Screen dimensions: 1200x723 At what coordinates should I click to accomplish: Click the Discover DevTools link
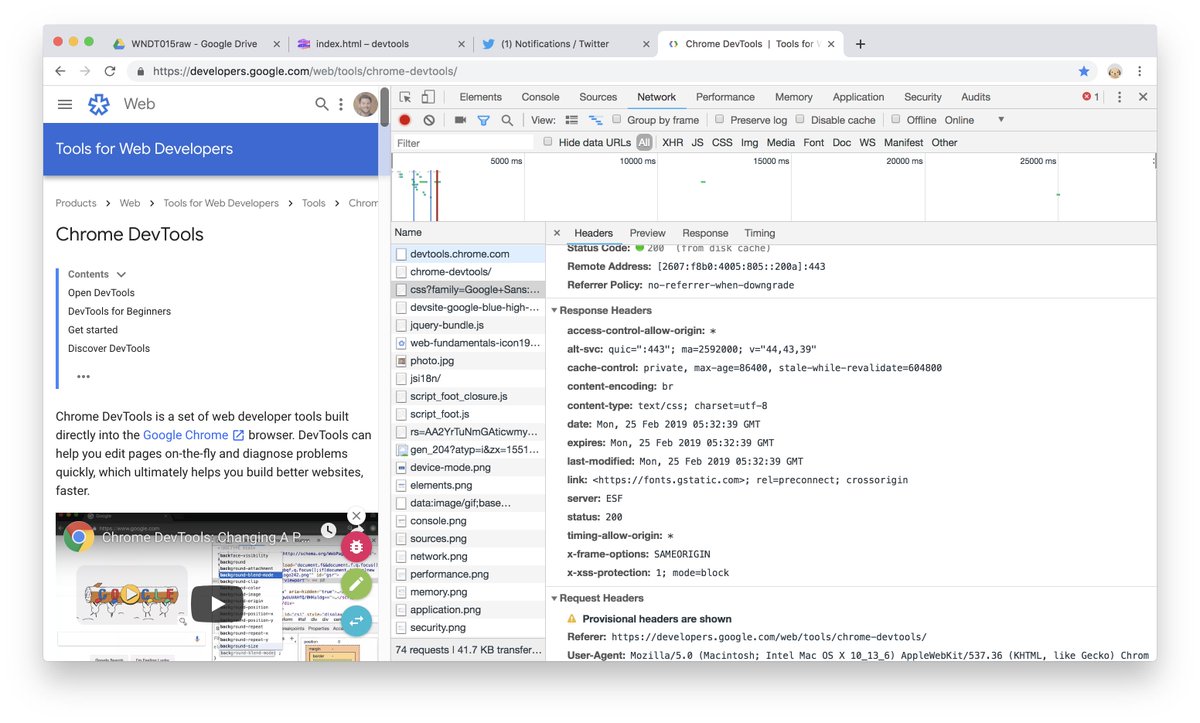point(109,348)
